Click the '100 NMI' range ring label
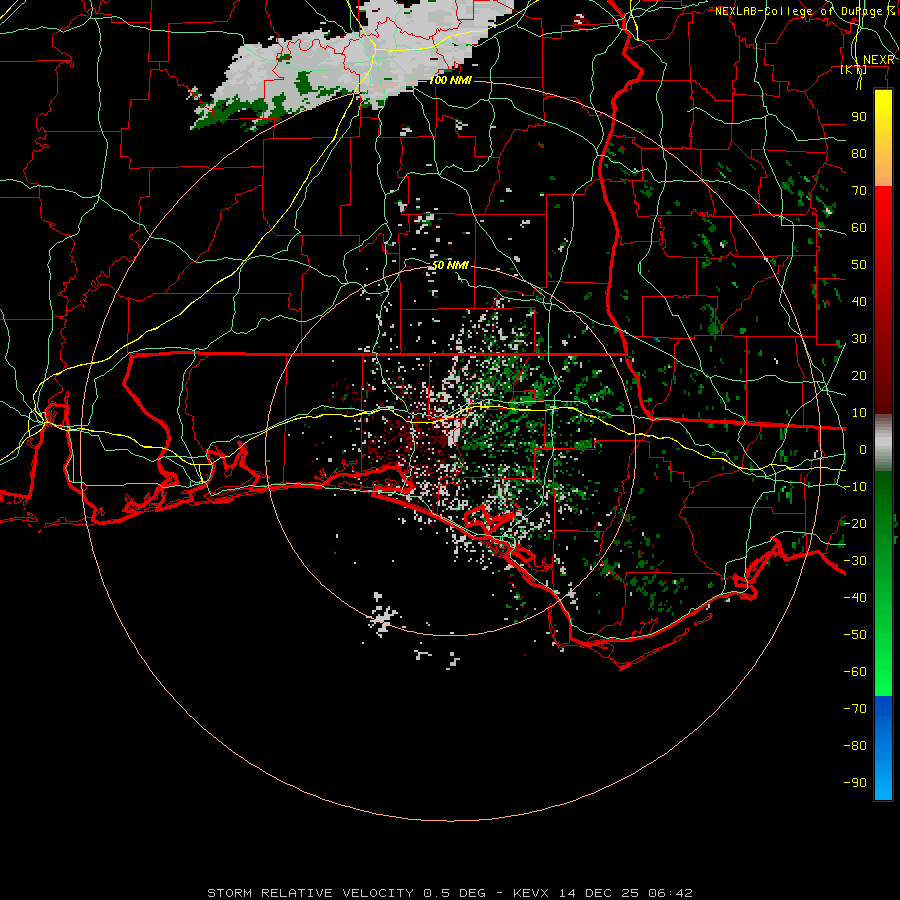The image size is (900, 900). click(x=450, y=80)
